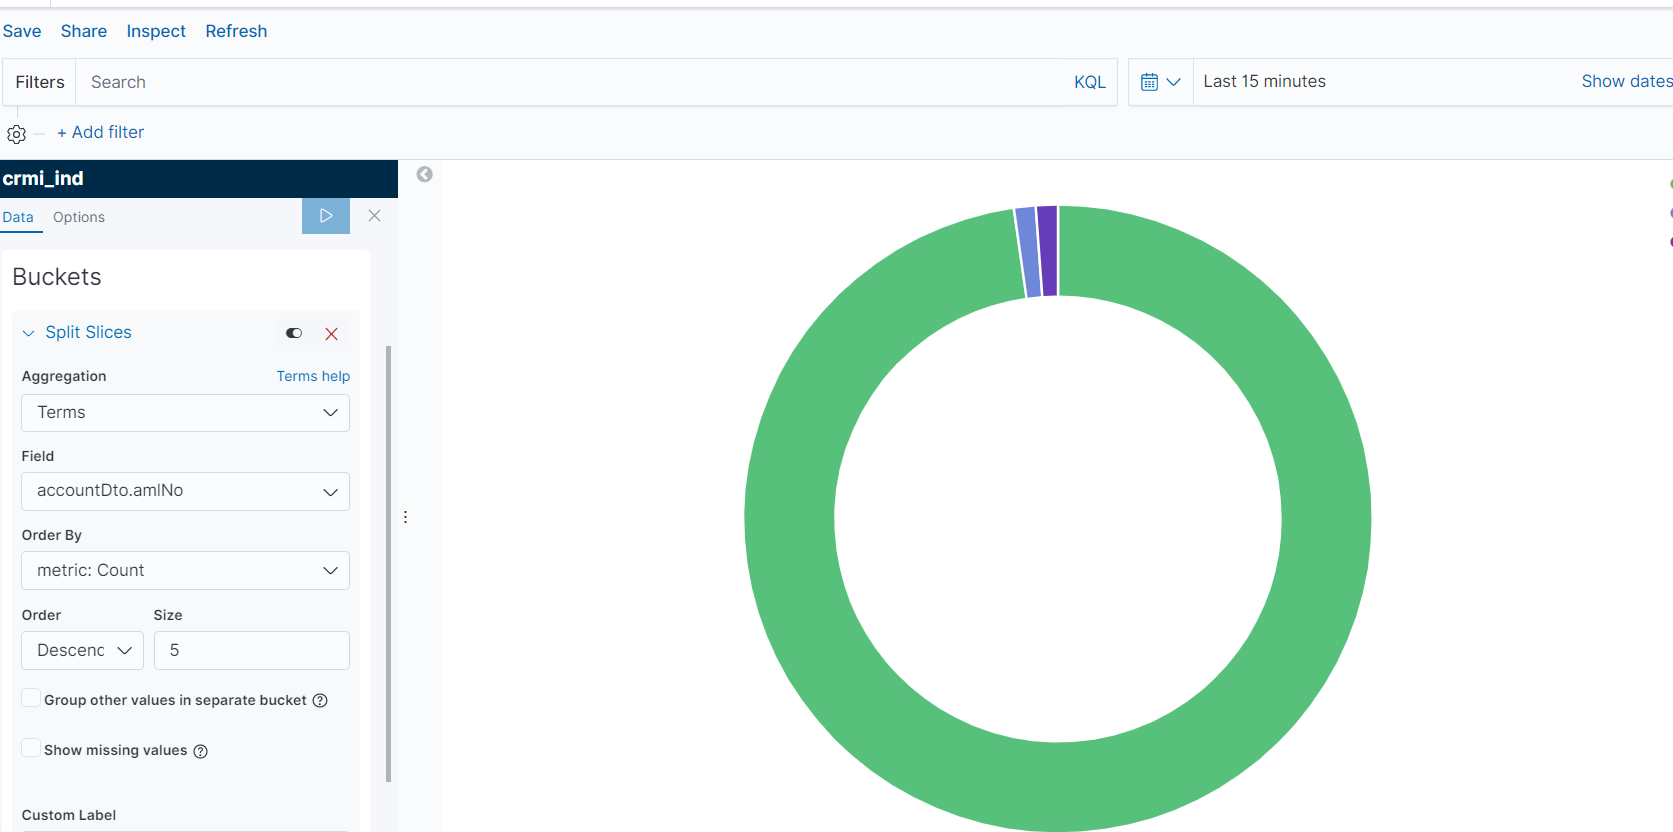Switch to the Options tab
The image size is (1673, 832).
pyautogui.click(x=79, y=217)
